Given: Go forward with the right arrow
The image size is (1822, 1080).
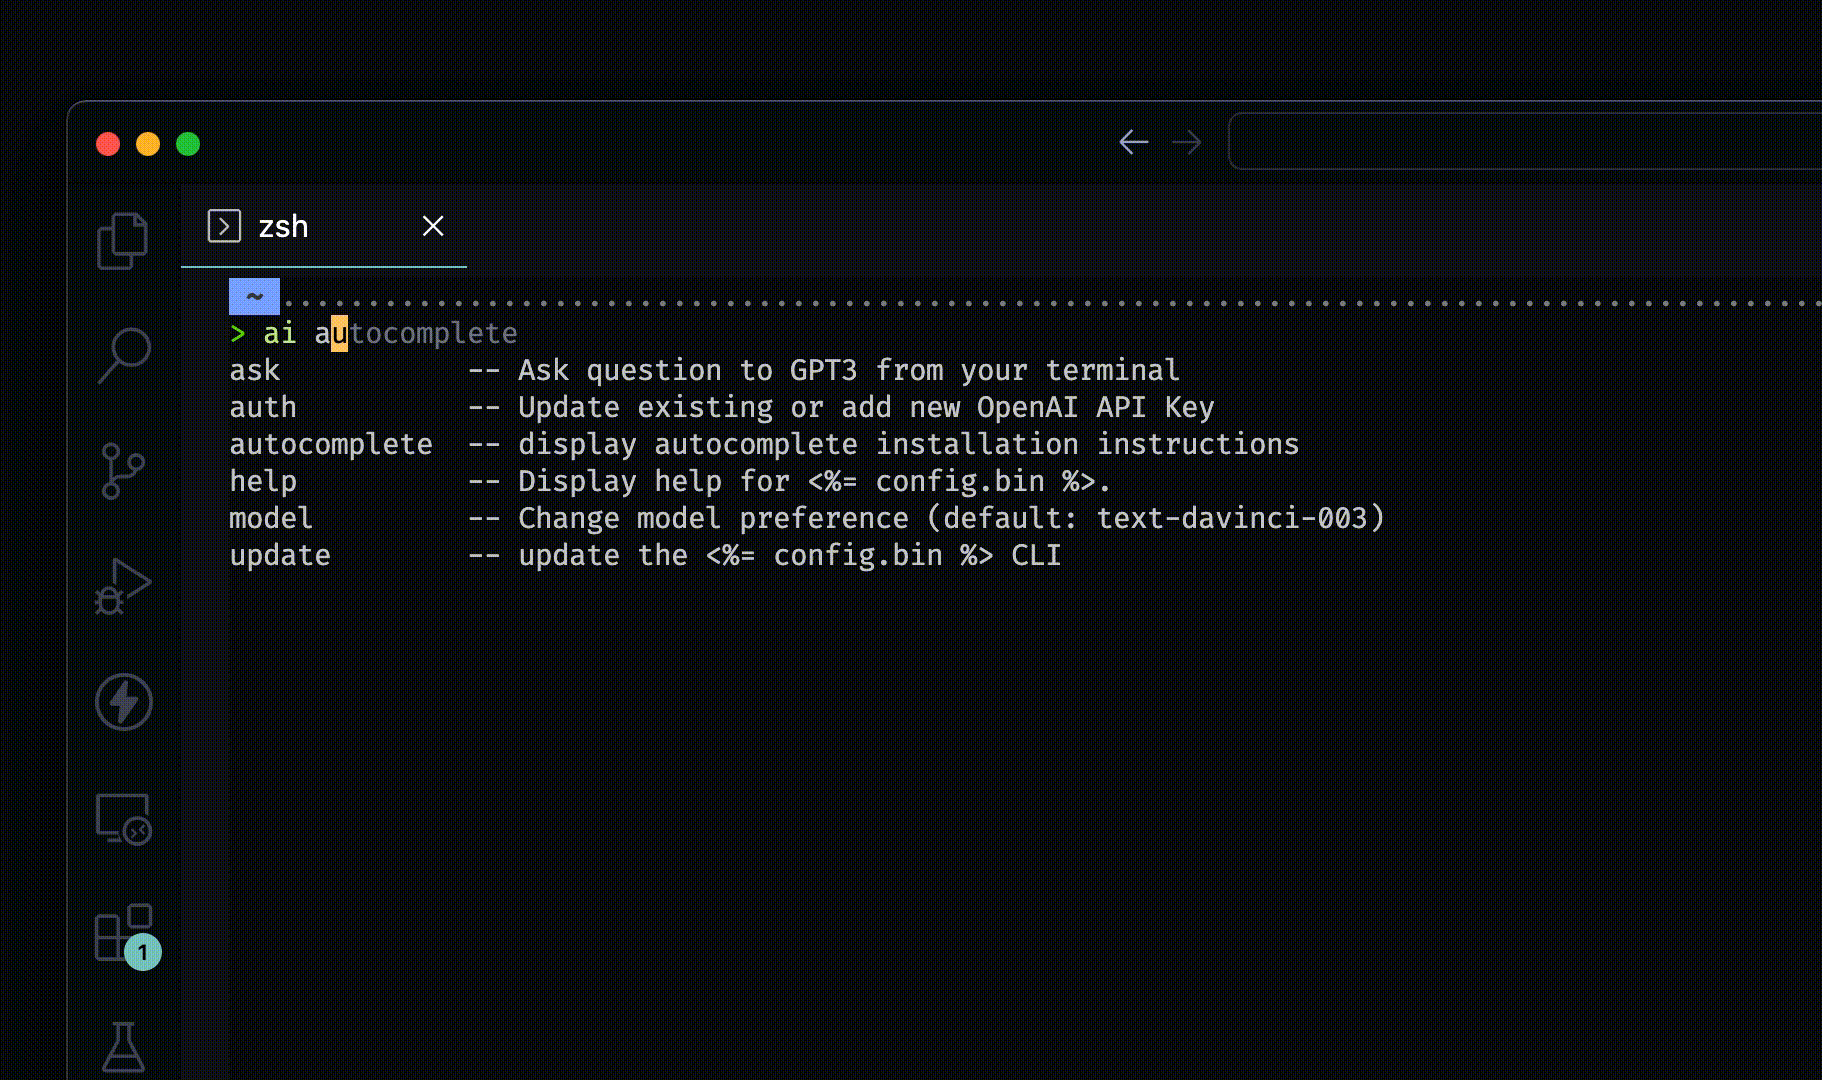Looking at the screenshot, I should (x=1187, y=142).
